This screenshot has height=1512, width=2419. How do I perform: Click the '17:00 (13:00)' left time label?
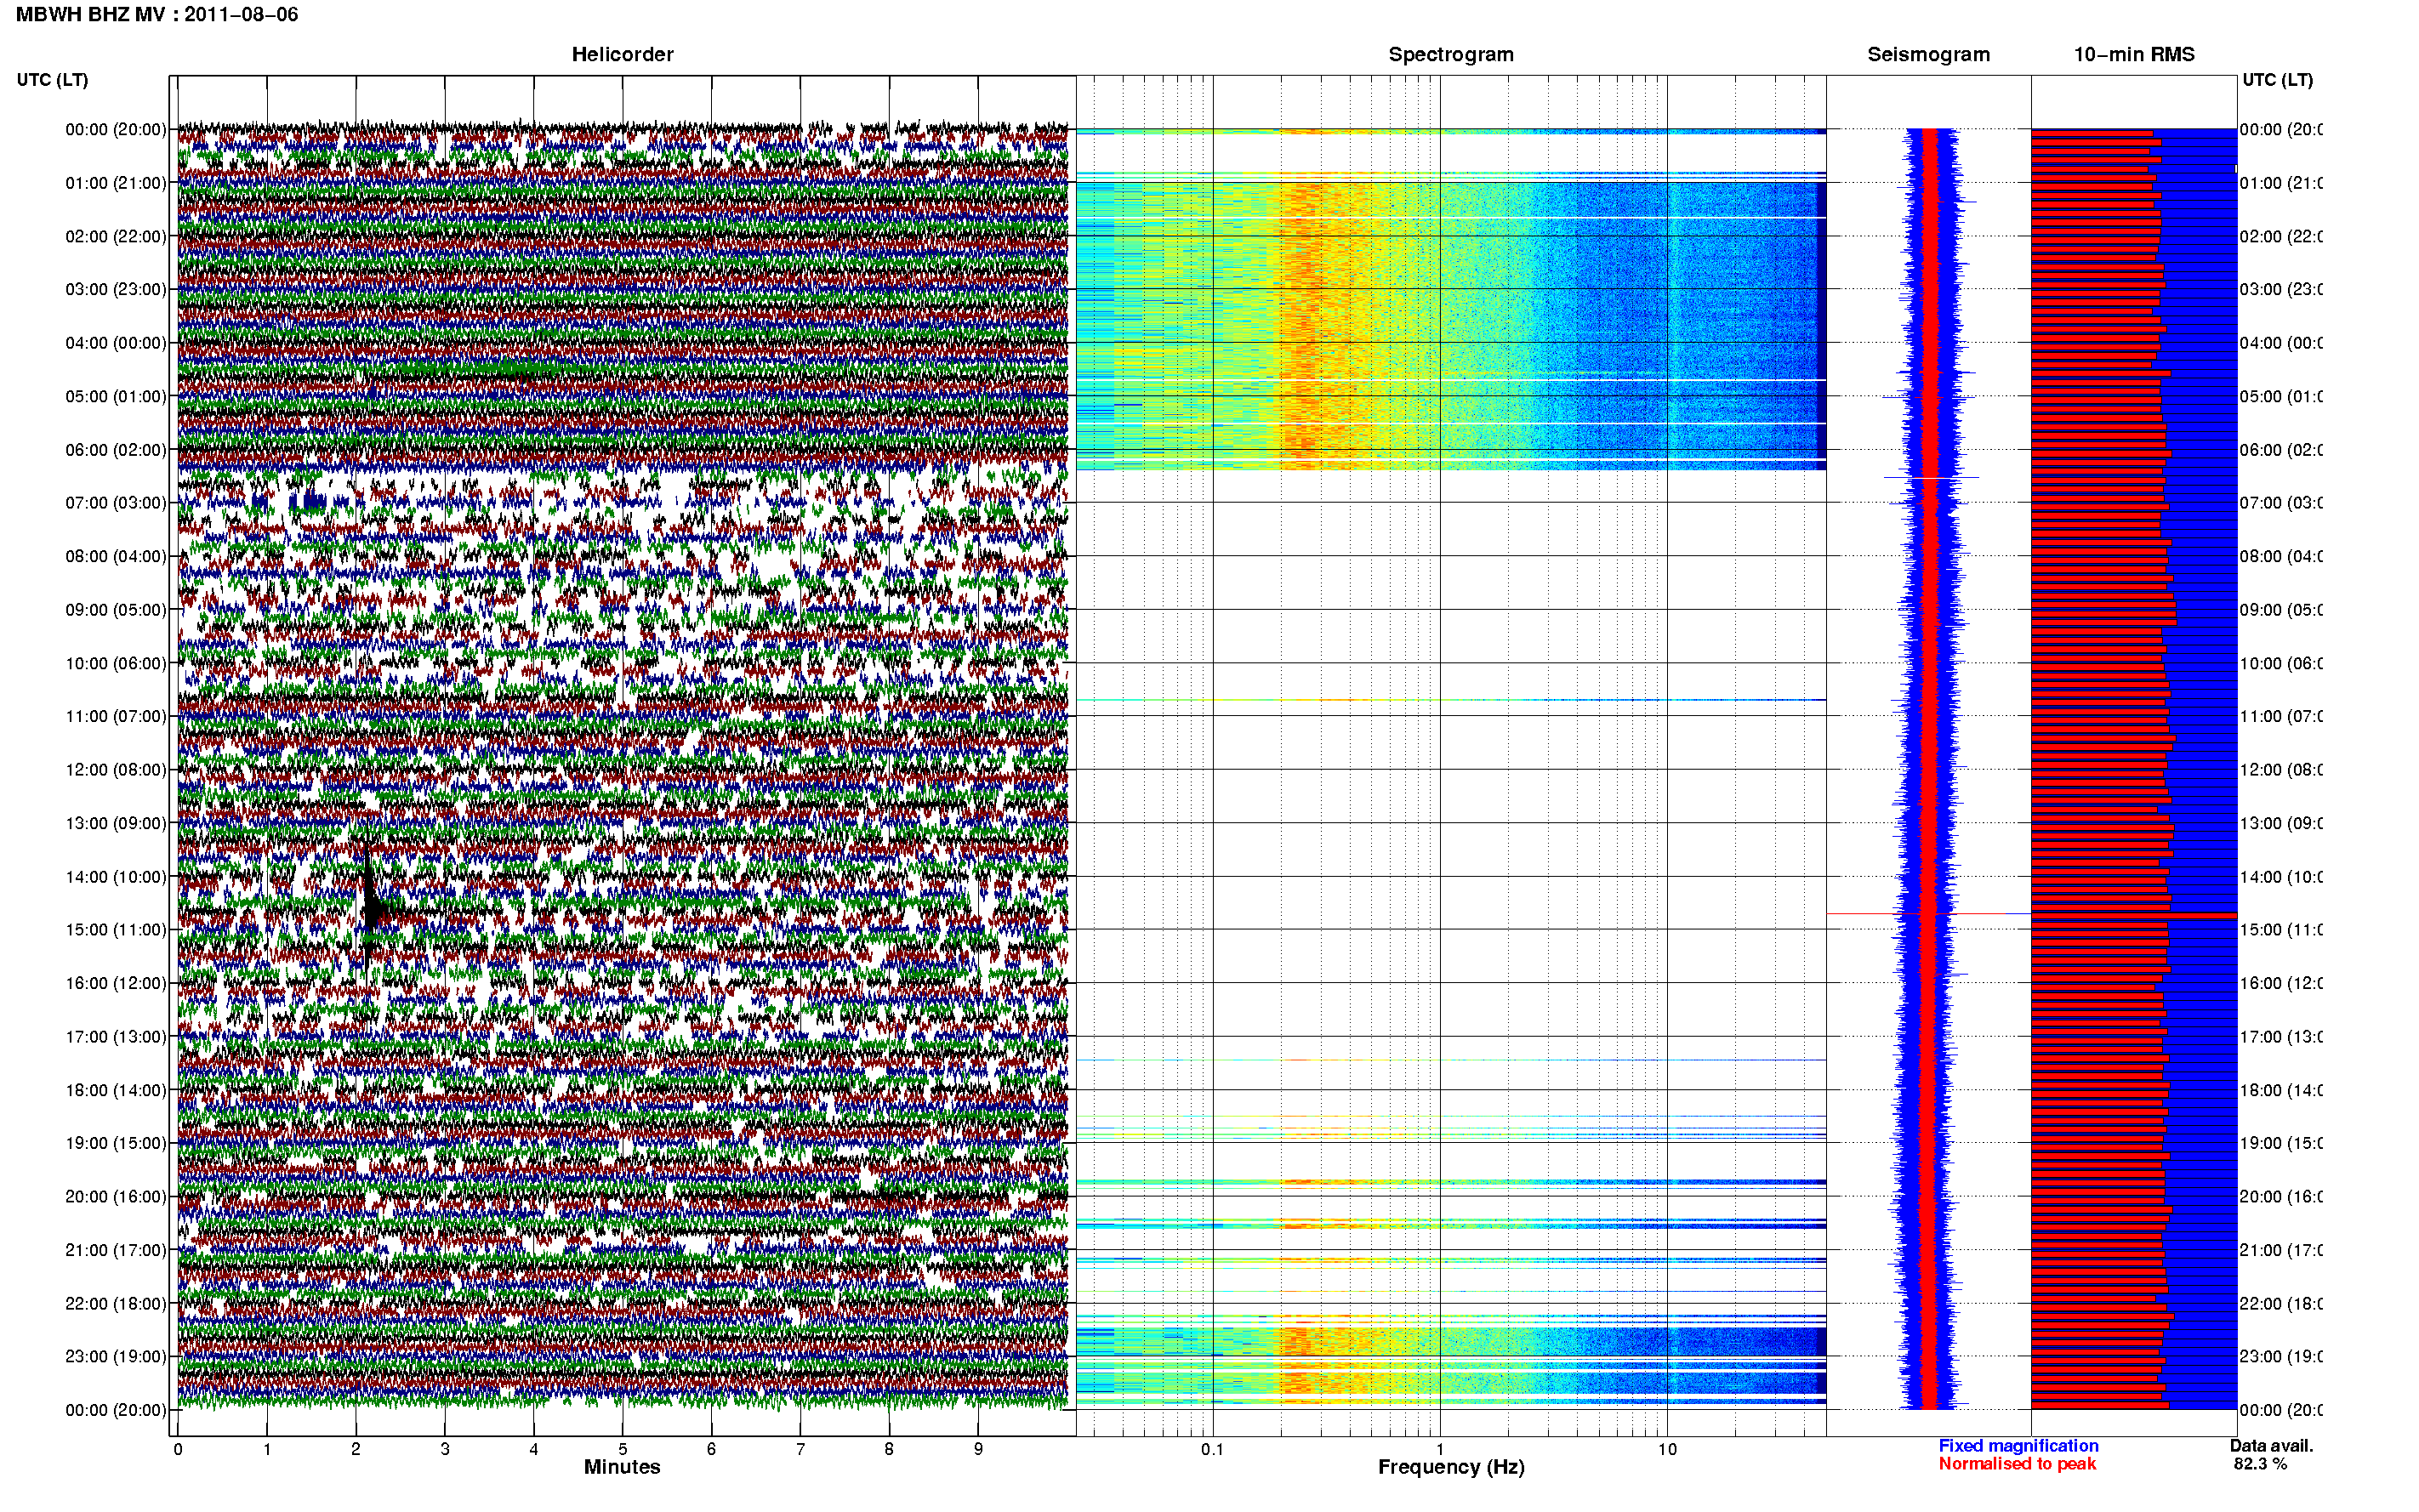pyautogui.click(x=116, y=1037)
